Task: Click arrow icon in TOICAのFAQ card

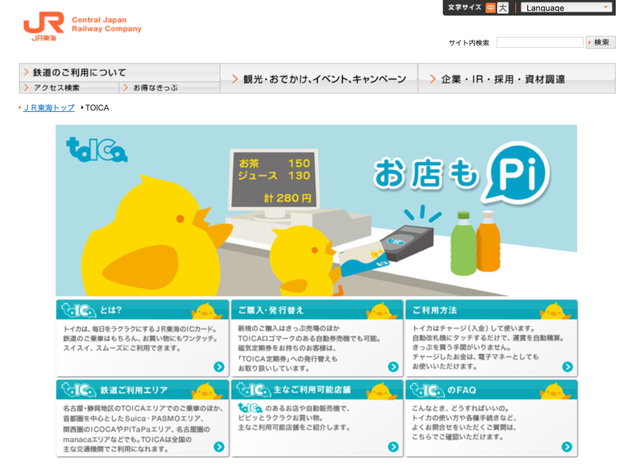Action: pos(567,447)
